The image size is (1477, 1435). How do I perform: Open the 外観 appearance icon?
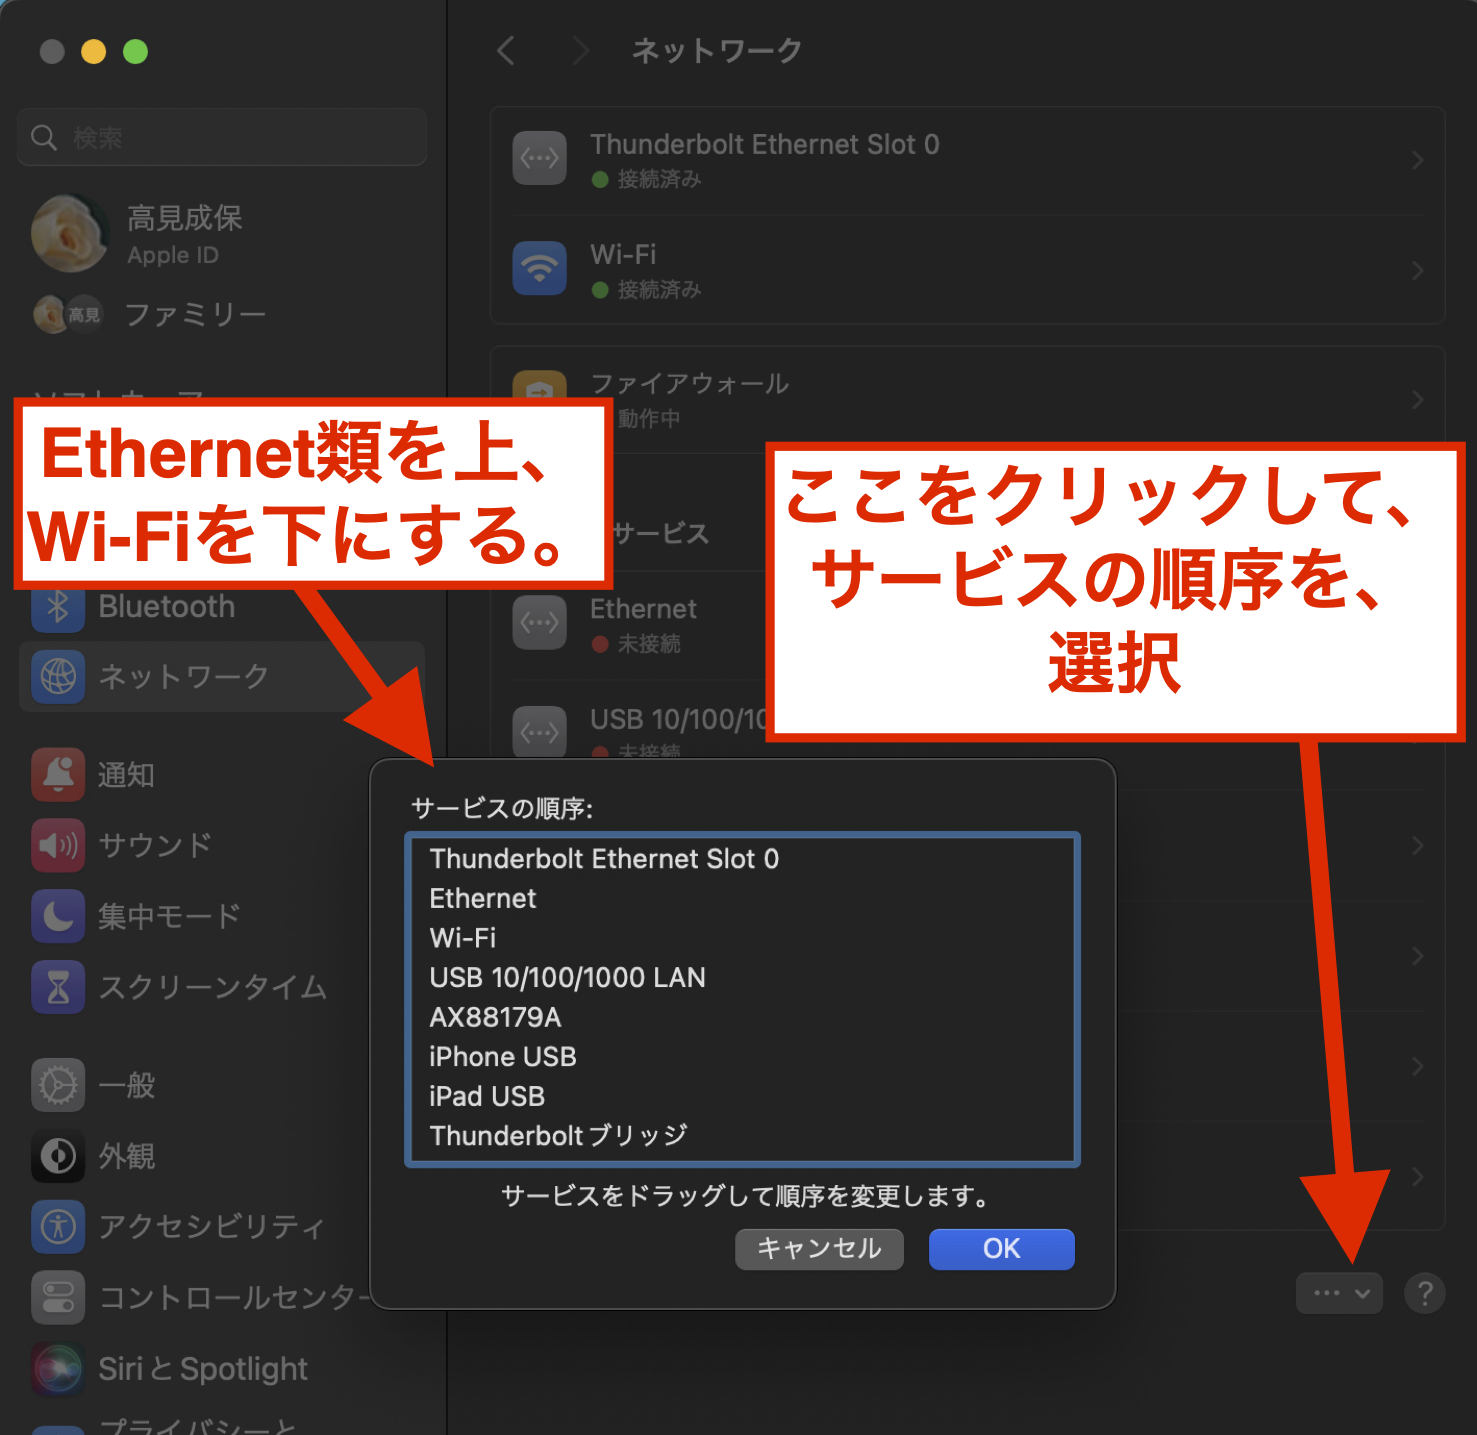(58, 1156)
